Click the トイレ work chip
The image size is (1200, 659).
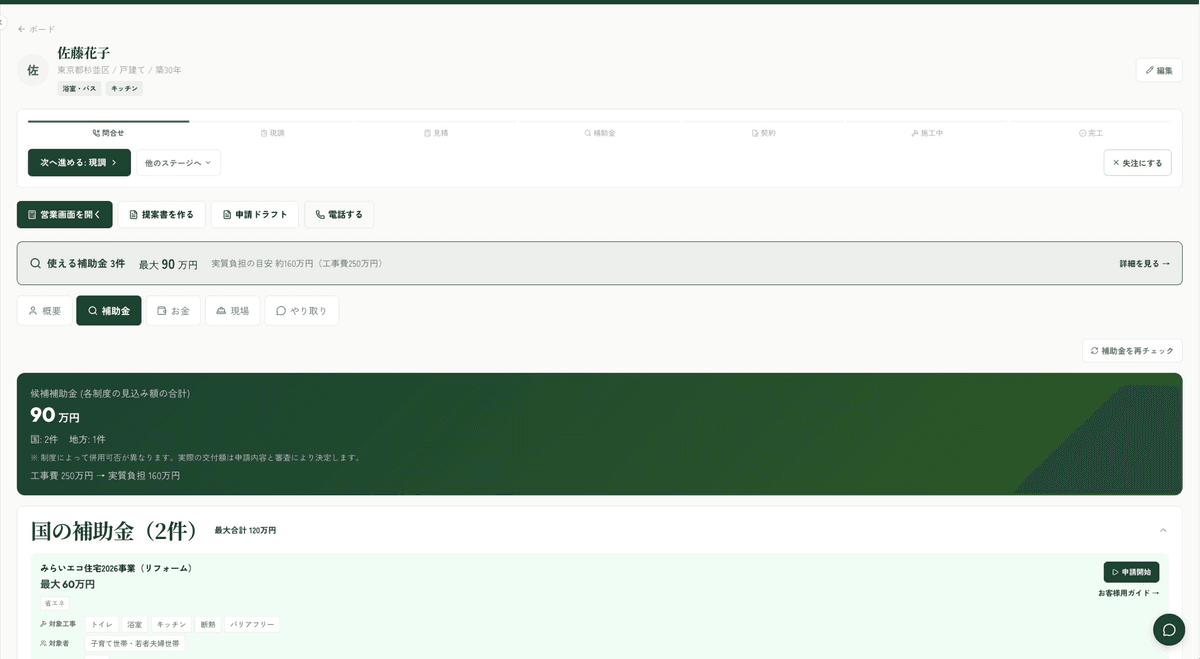point(102,624)
